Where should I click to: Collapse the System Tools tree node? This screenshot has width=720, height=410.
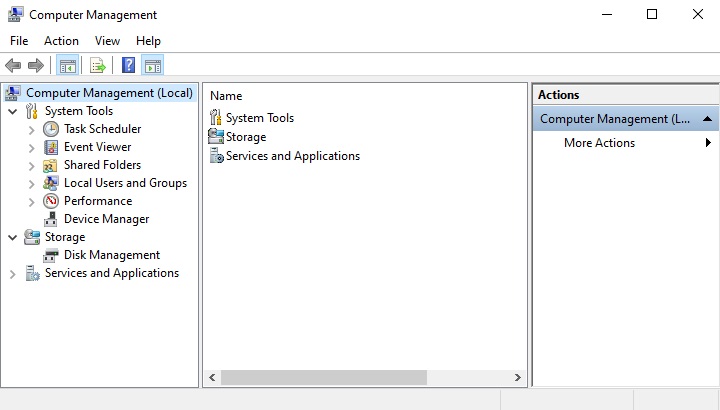point(12,111)
